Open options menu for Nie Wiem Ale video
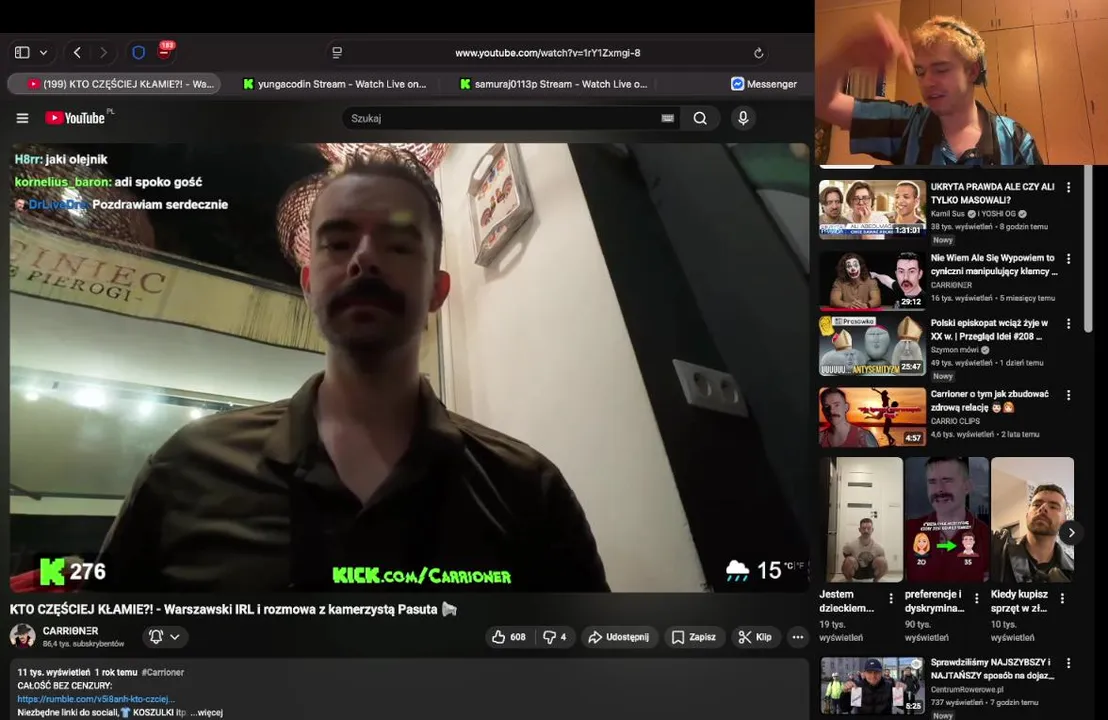Image resolution: width=1108 pixels, height=720 pixels. pyautogui.click(x=1068, y=259)
